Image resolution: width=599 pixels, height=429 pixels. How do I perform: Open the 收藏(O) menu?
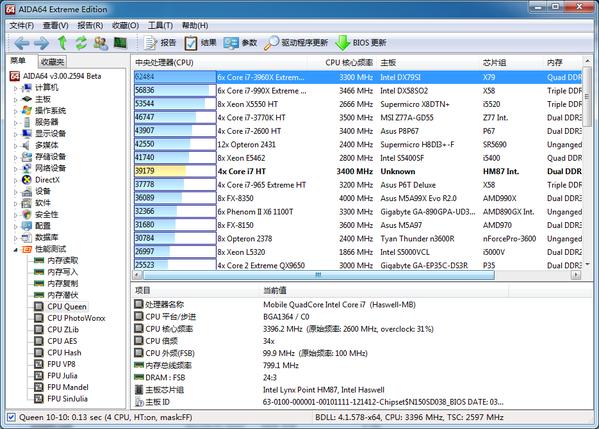125,26
